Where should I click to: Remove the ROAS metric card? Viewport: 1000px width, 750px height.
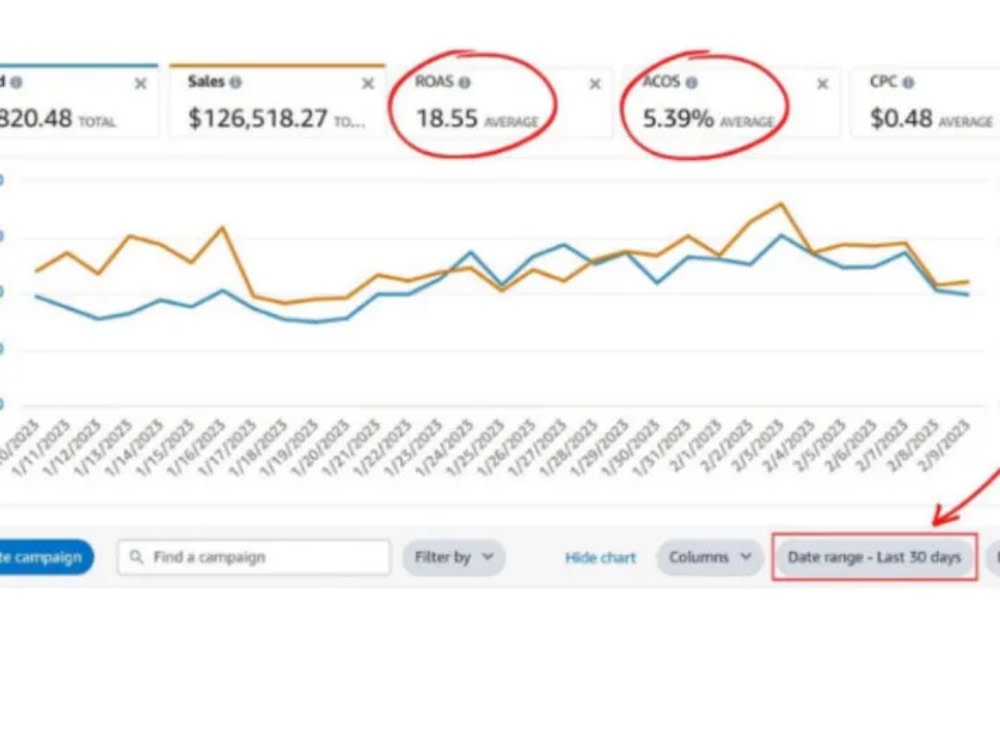[594, 84]
